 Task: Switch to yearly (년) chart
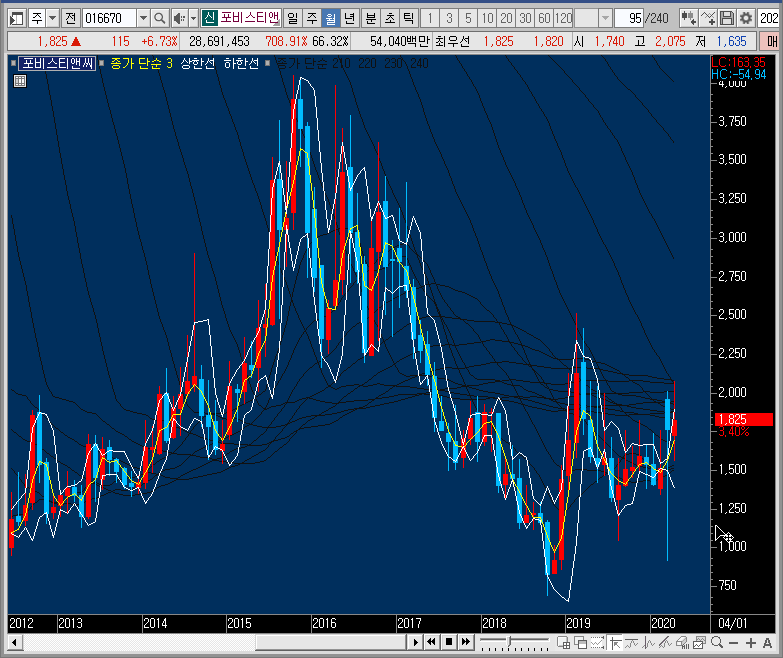(350, 18)
